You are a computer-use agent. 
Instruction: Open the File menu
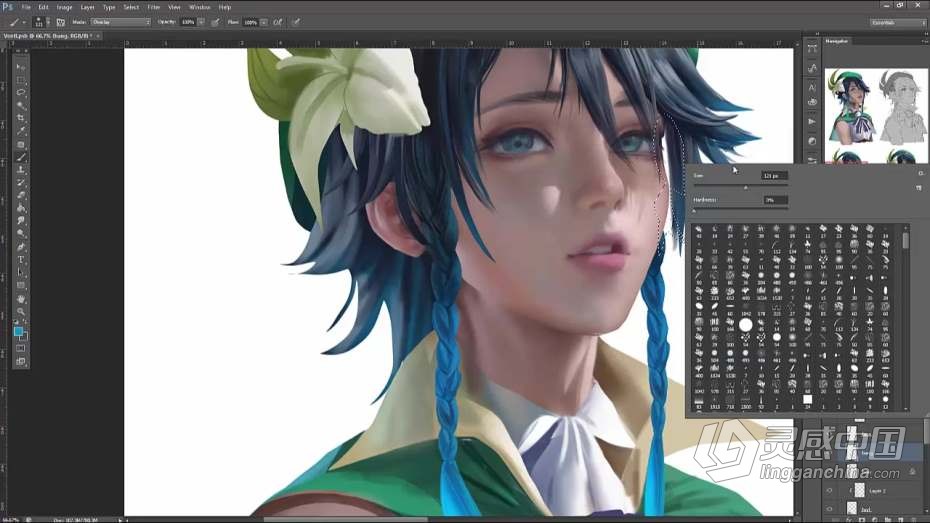point(26,7)
